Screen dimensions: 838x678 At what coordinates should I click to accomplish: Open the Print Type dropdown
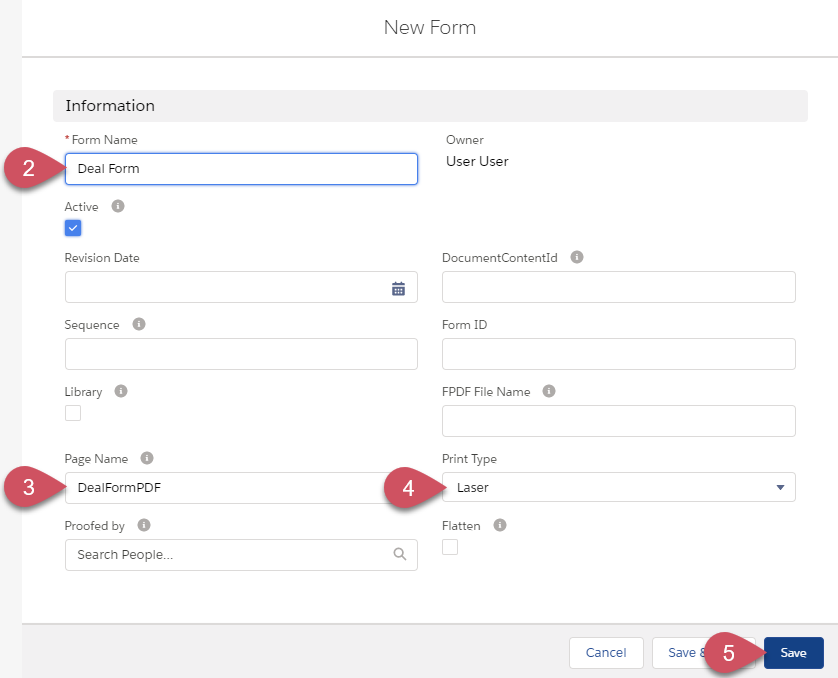618,487
